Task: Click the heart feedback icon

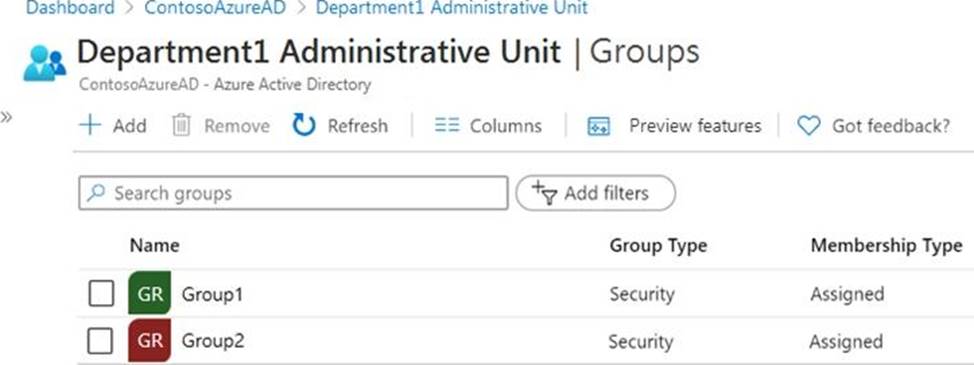Action: click(x=808, y=126)
